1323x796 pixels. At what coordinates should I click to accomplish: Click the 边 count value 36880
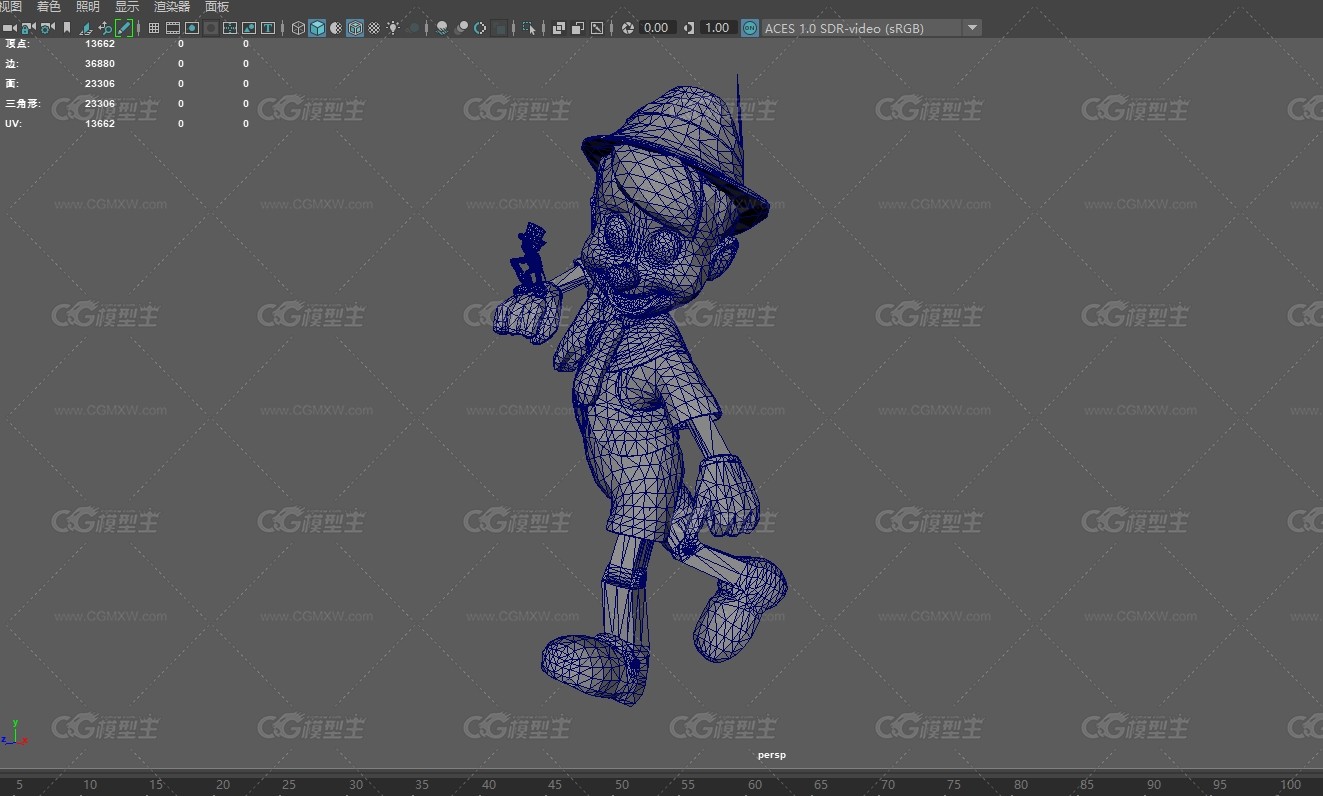(100, 64)
